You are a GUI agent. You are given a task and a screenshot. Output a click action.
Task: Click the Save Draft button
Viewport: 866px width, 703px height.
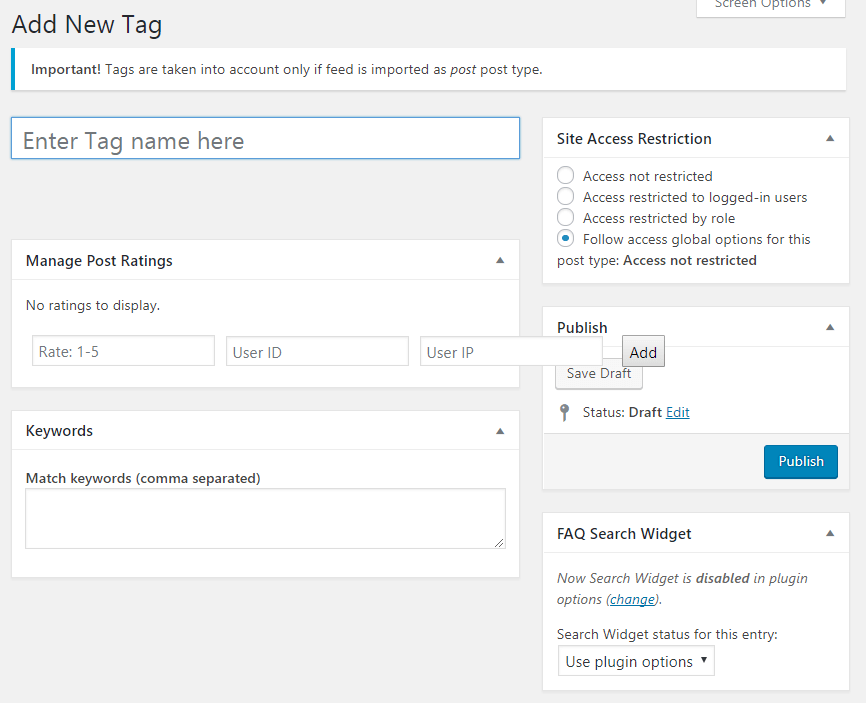click(598, 373)
